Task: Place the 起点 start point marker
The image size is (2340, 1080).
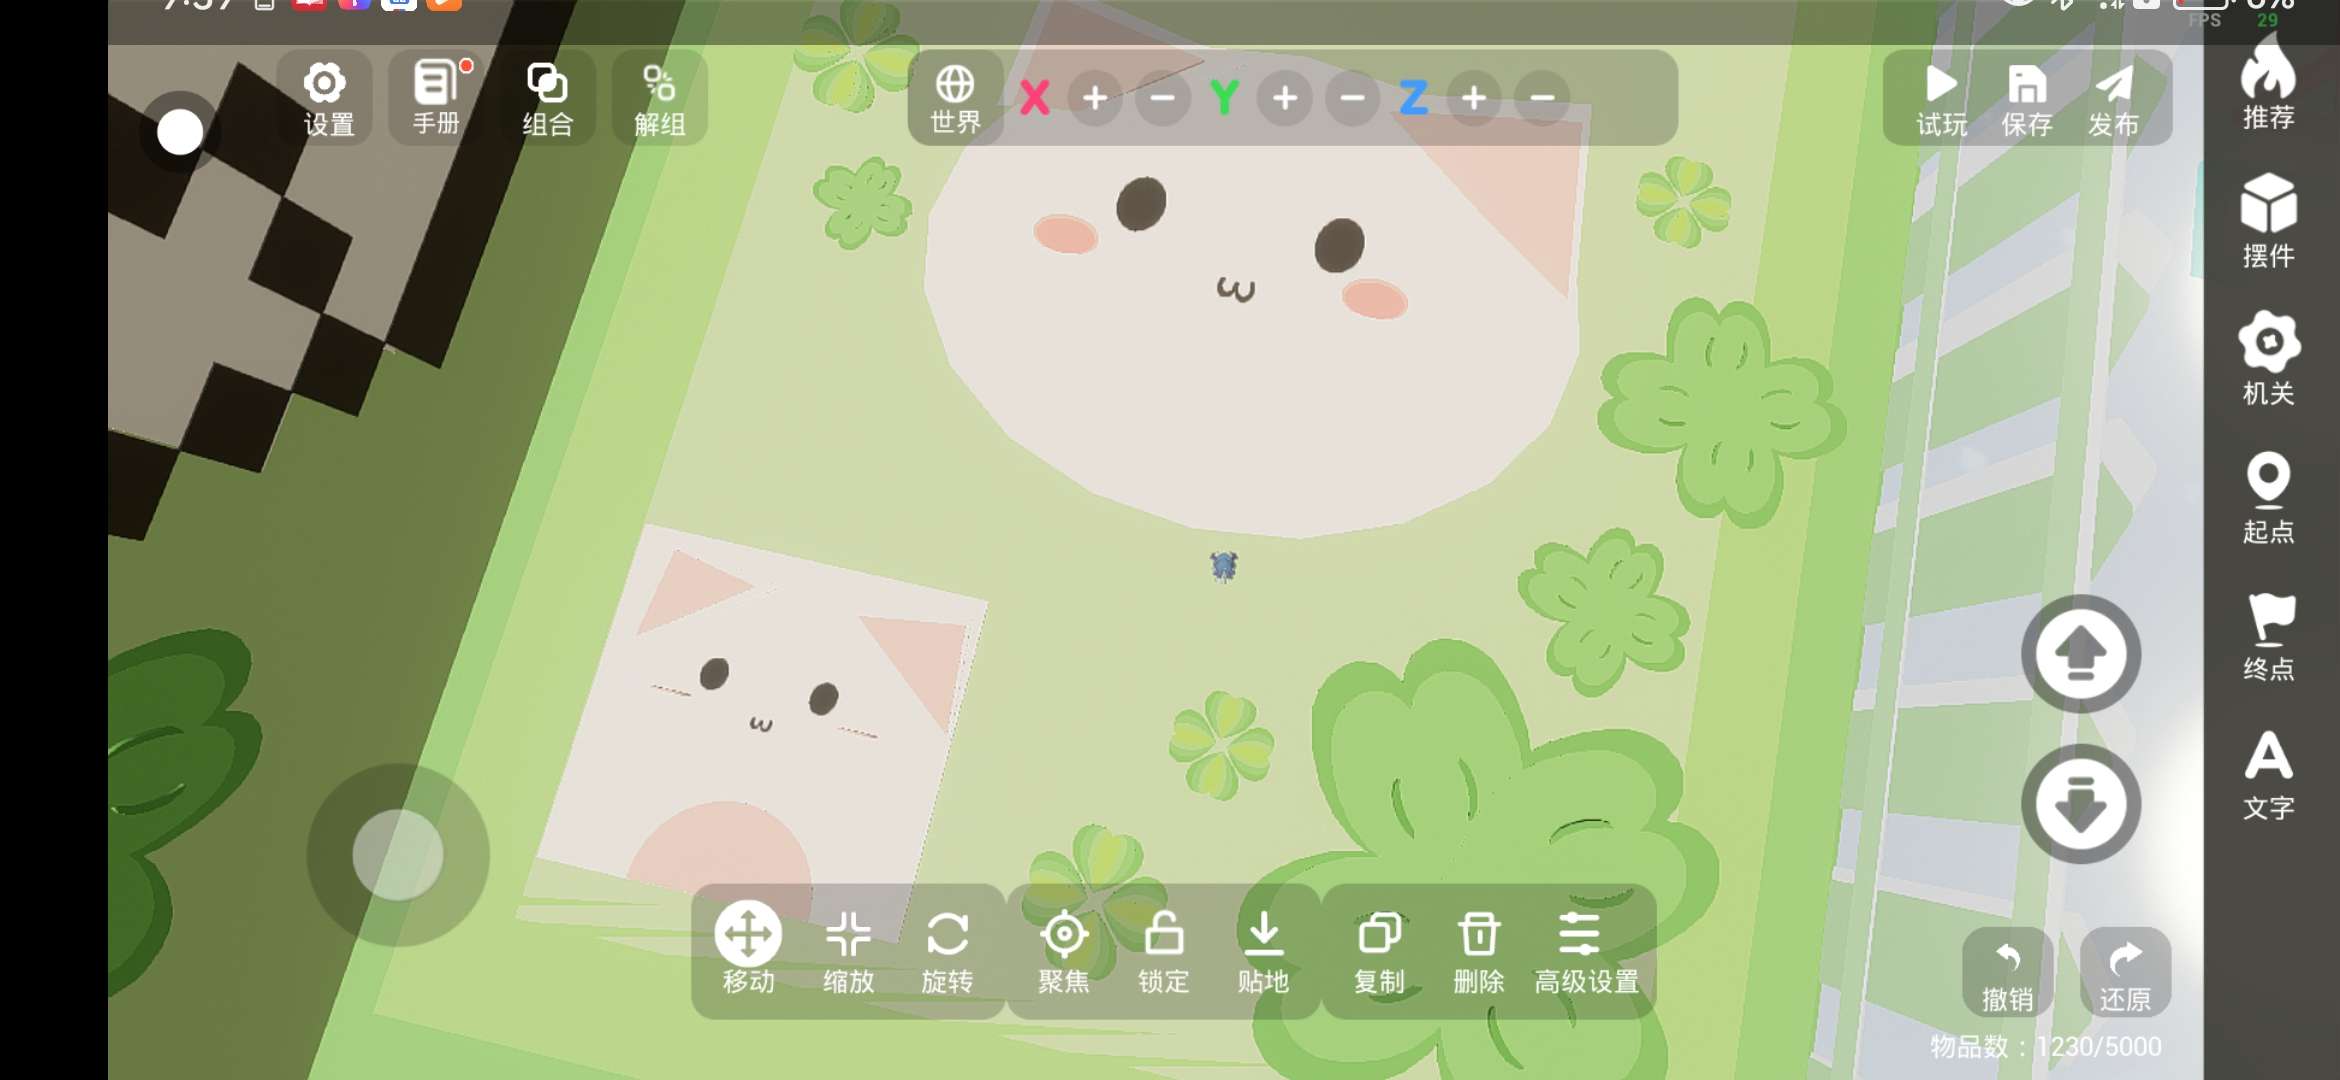Action: (x=2268, y=496)
